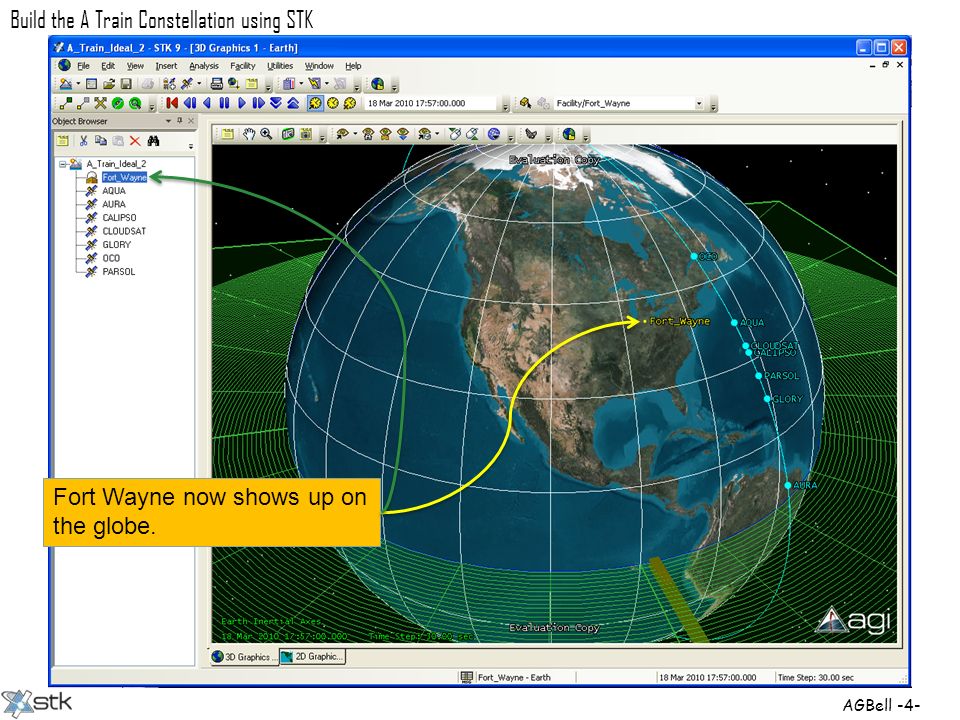Open the Help menu
This screenshot has height=720, width=960.
pyautogui.click(x=353, y=66)
